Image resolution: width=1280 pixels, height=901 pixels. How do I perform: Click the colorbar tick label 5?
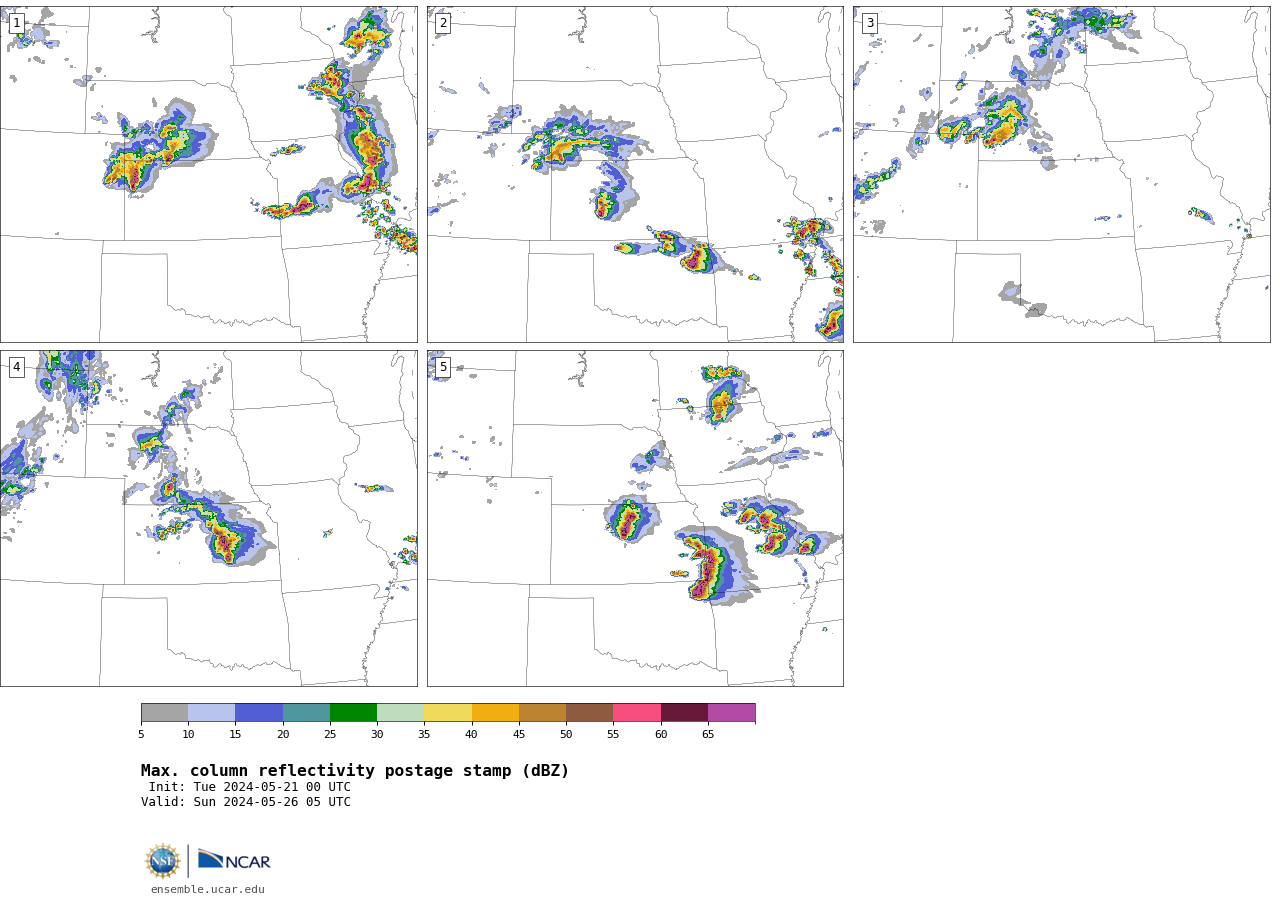[141, 735]
